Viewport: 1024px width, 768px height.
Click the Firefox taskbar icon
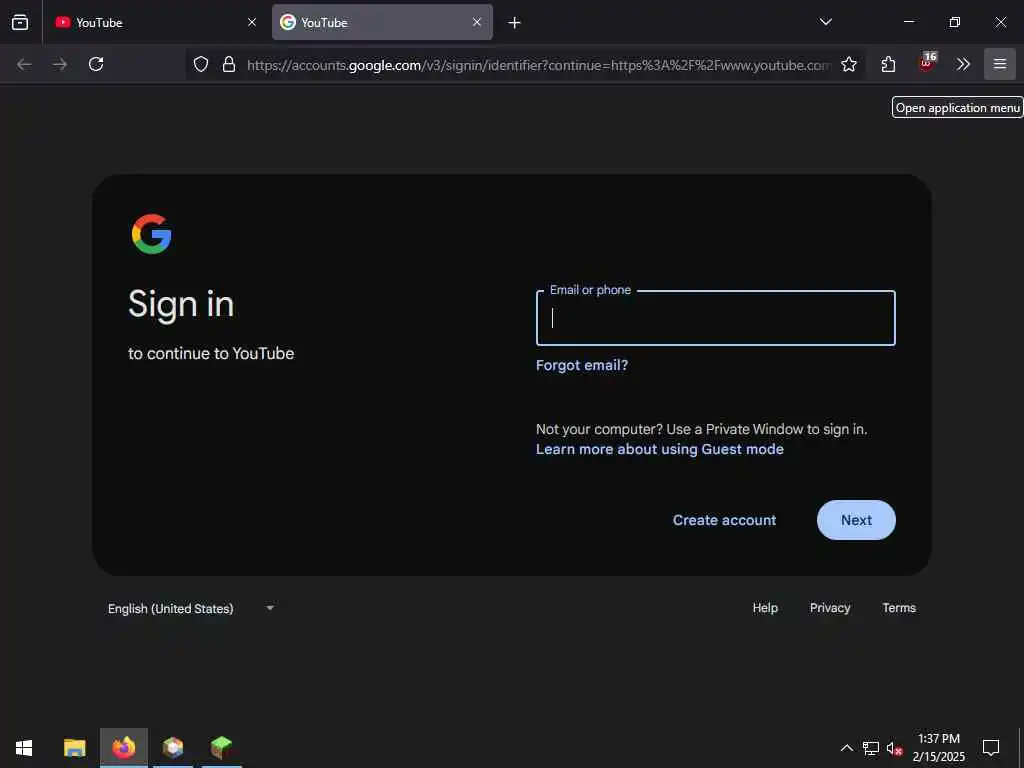123,748
